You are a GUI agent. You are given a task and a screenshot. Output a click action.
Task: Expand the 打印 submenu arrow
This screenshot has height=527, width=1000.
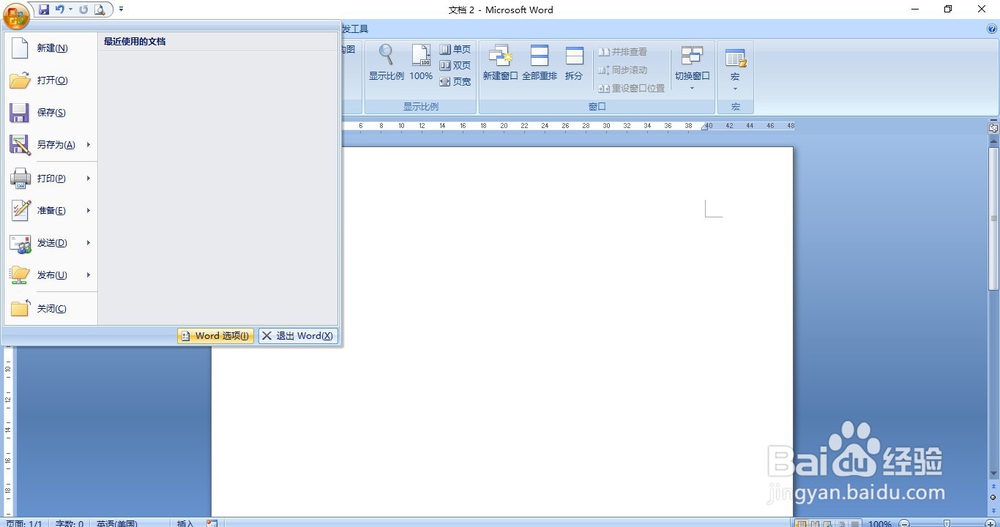(x=89, y=178)
